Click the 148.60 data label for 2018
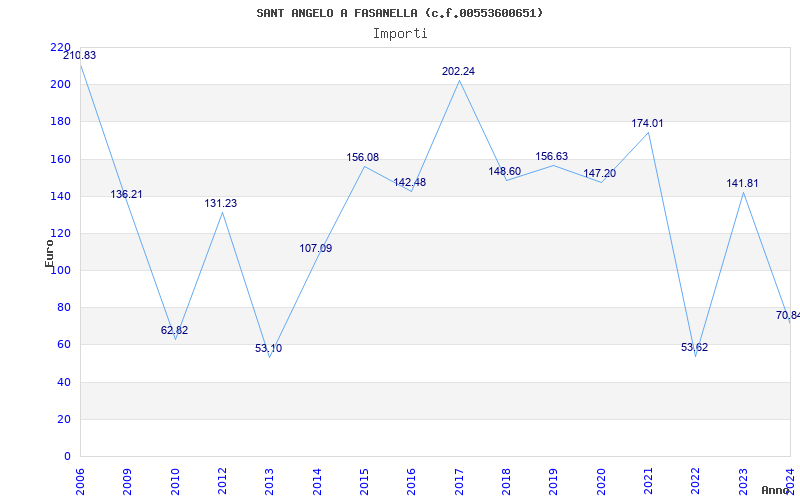The image size is (800, 500). pos(505,171)
